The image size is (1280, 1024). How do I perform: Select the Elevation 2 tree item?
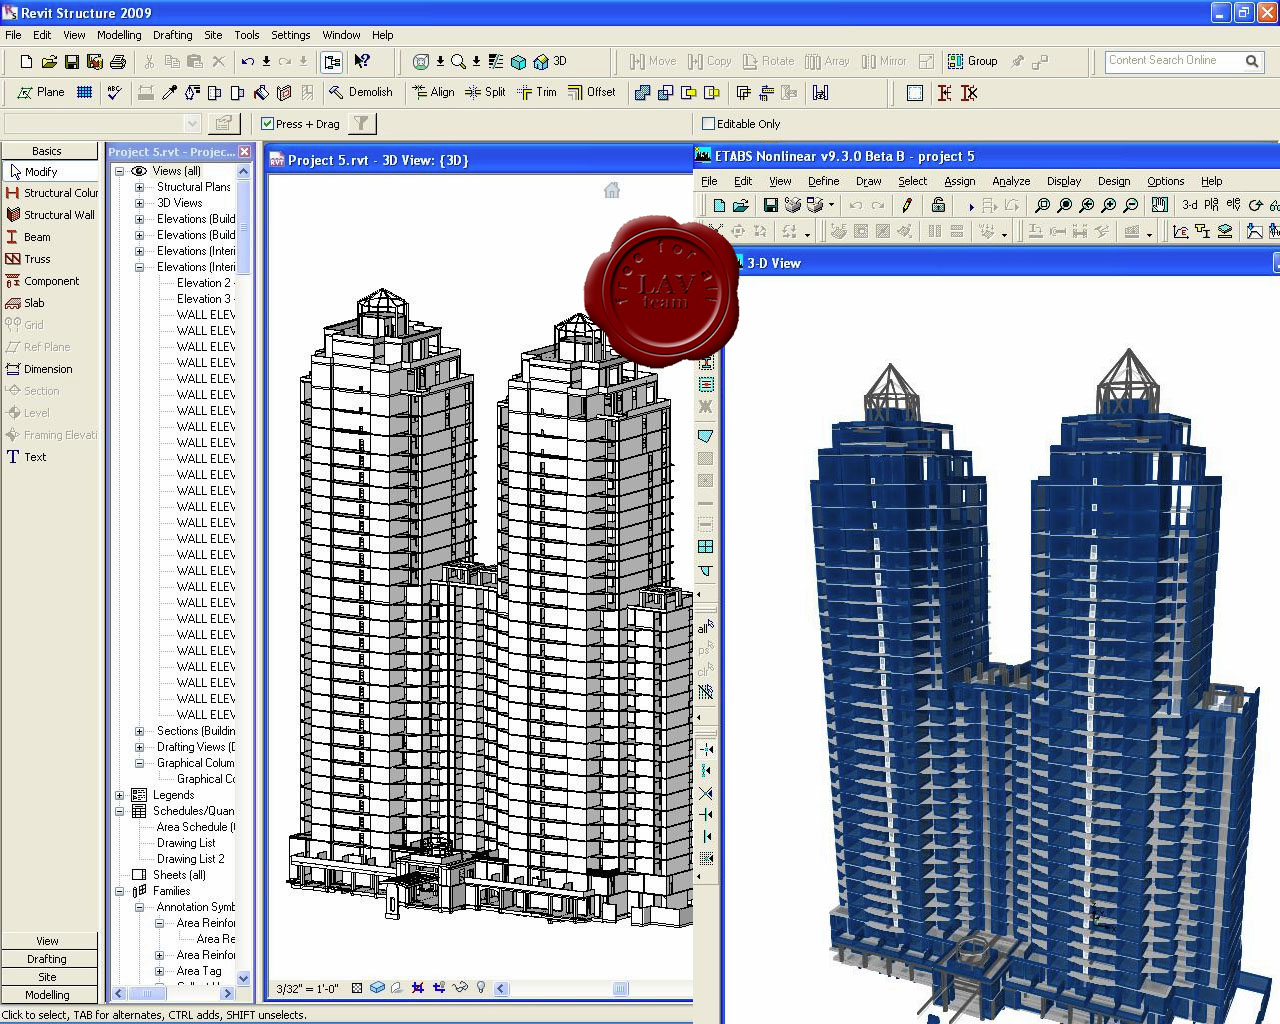click(204, 283)
